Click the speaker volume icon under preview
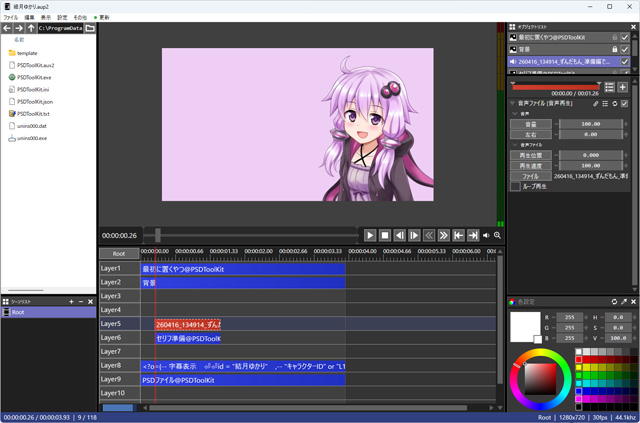 pyautogui.click(x=486, y=235)
